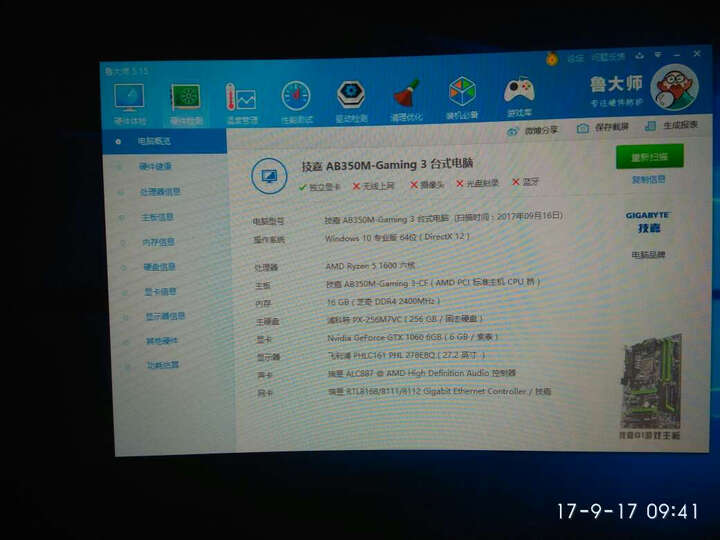The width and height of the screenshot is (720, 540).
Task: Click AB350M-Gaming 3-CF motherboard value
Action: (x=433, y=283)
